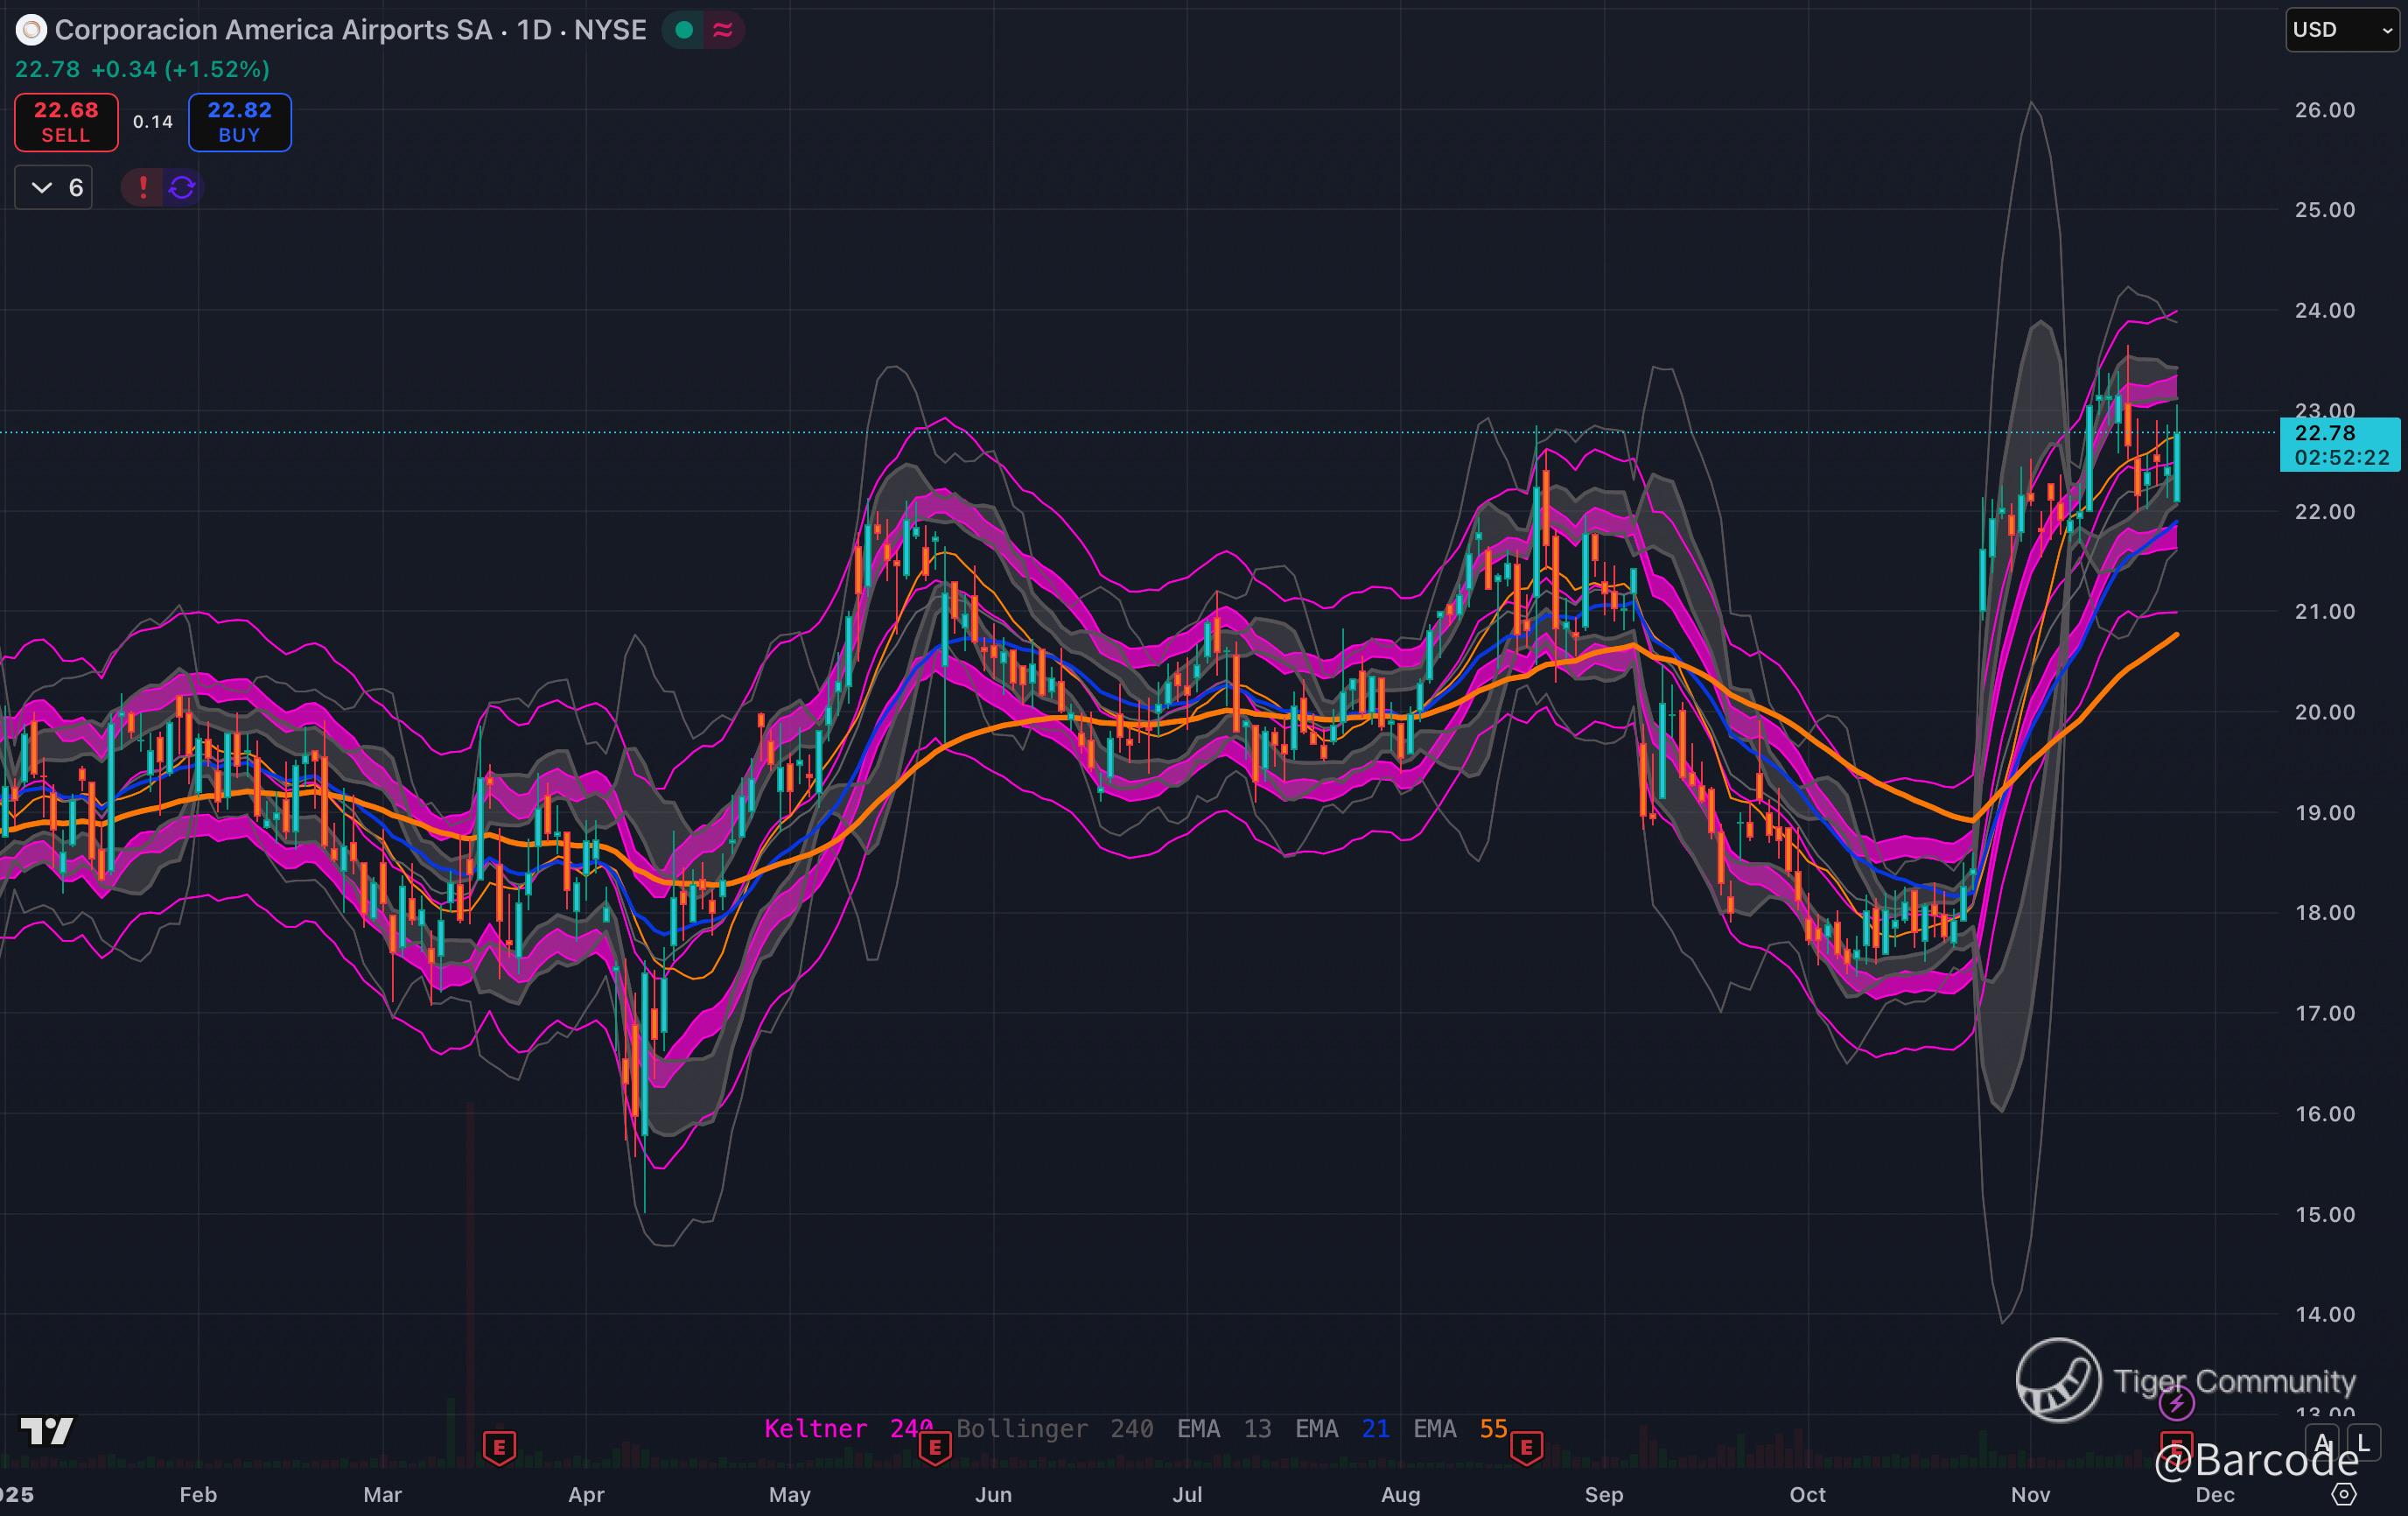Open chart settings hexagon gear icon
Image resolution: width=2408 pixels, height=1516 pixels.
[x=2343, y=1494]
